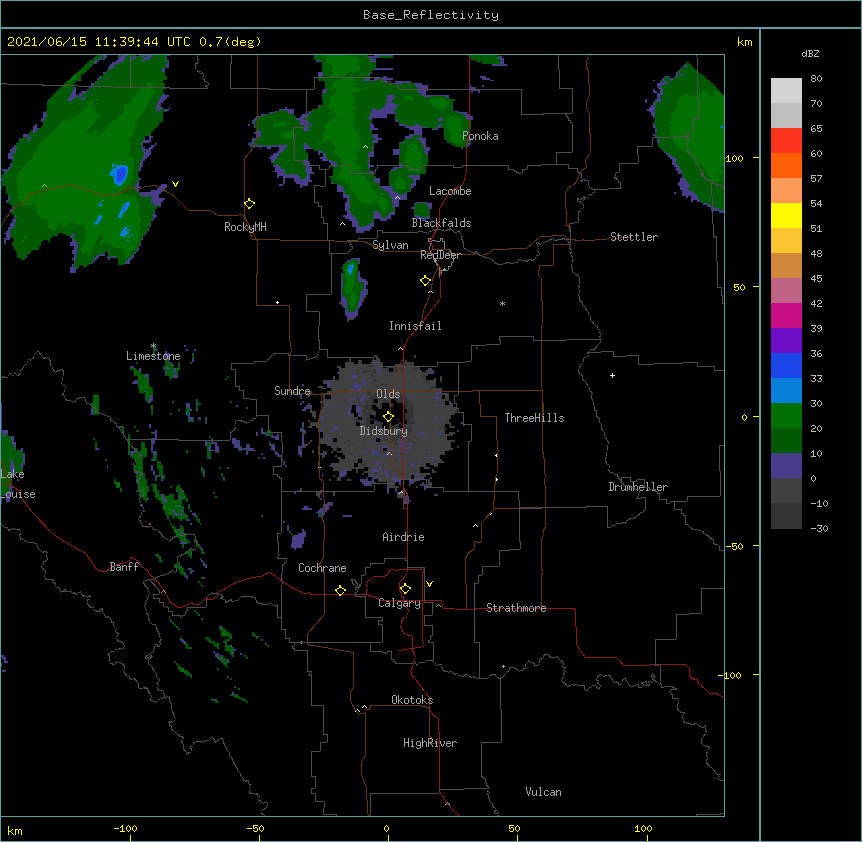Click the Banff label
Image resolution: width=862 pixels, height=842 pixels.
point(124,567)
